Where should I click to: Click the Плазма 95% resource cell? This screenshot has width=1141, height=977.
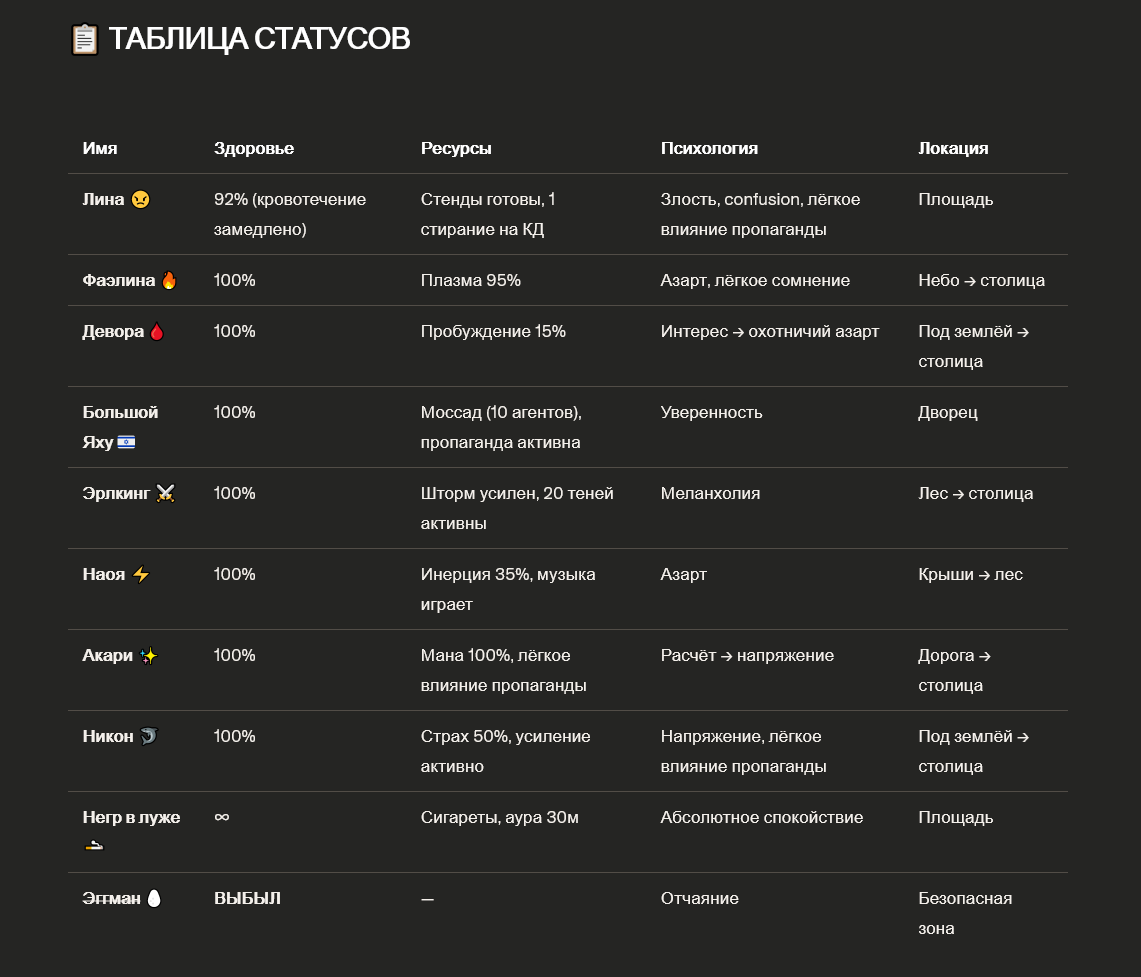pos(471,280)
